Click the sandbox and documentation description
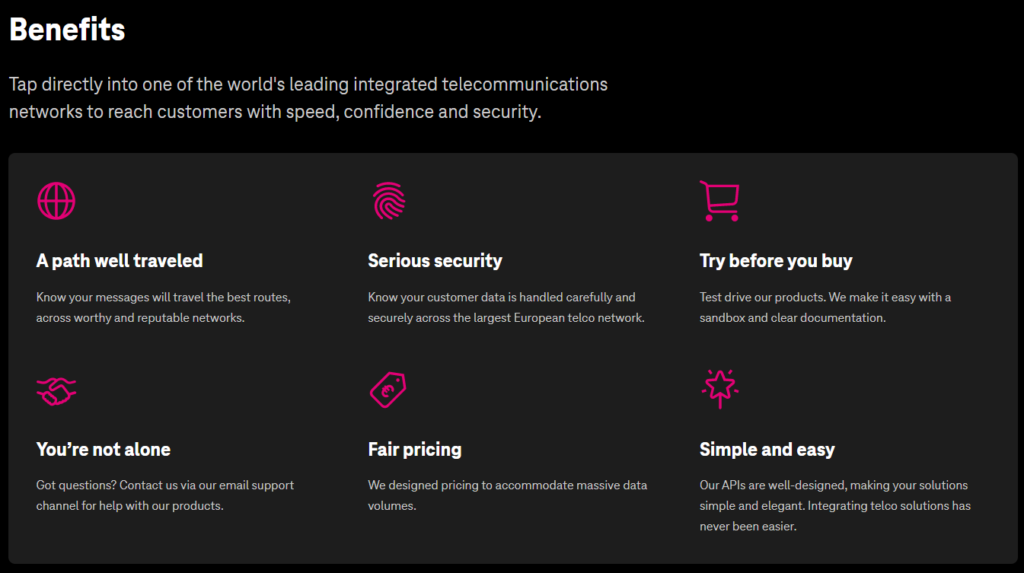Viewport: 1024px width, 573px height. [x=825, y=307]
